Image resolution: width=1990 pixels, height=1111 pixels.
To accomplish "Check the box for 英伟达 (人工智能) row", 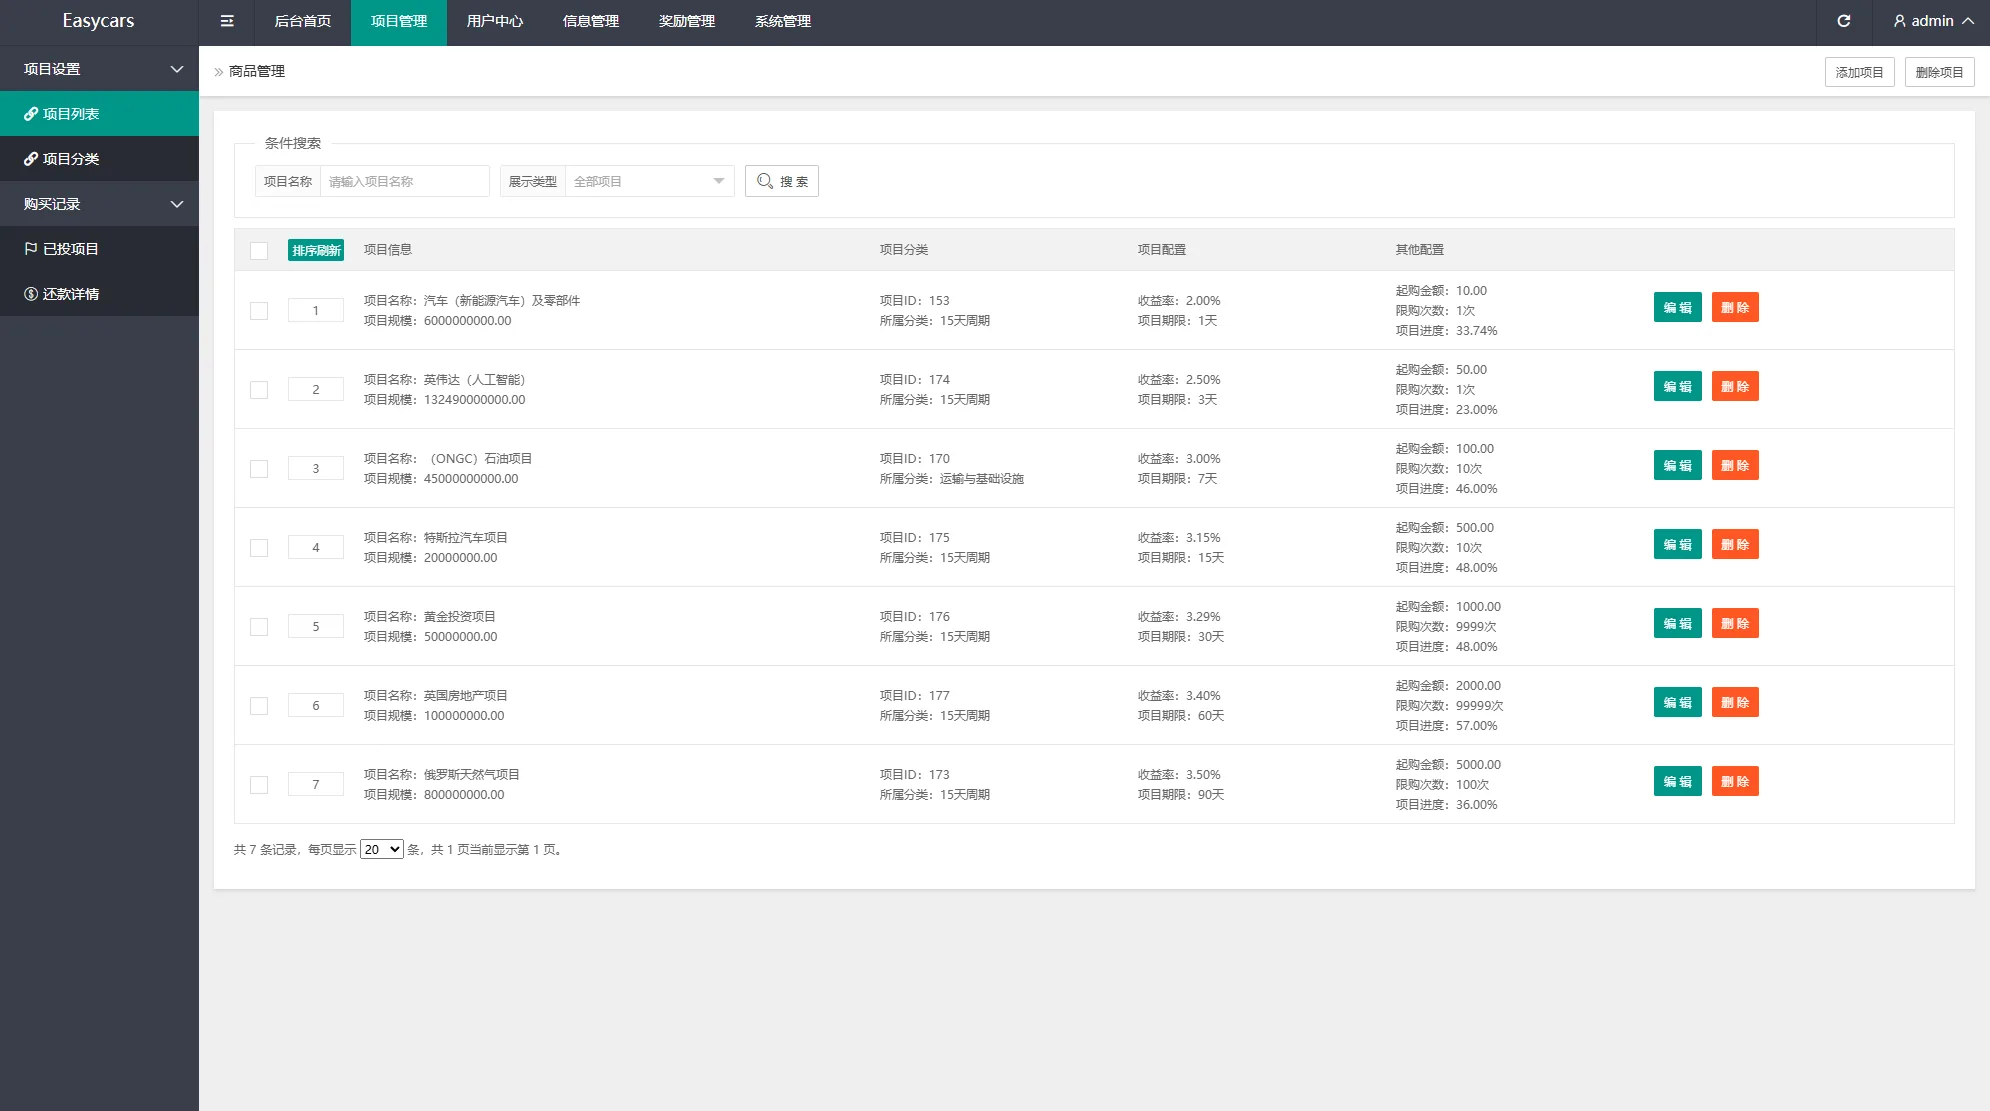I will pos(259,390).
